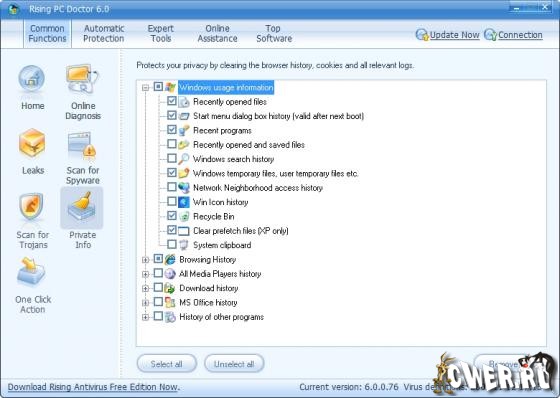Check Recently opened and saved files
This screenshot has width=560, height=398.
[x=172, y=144]
